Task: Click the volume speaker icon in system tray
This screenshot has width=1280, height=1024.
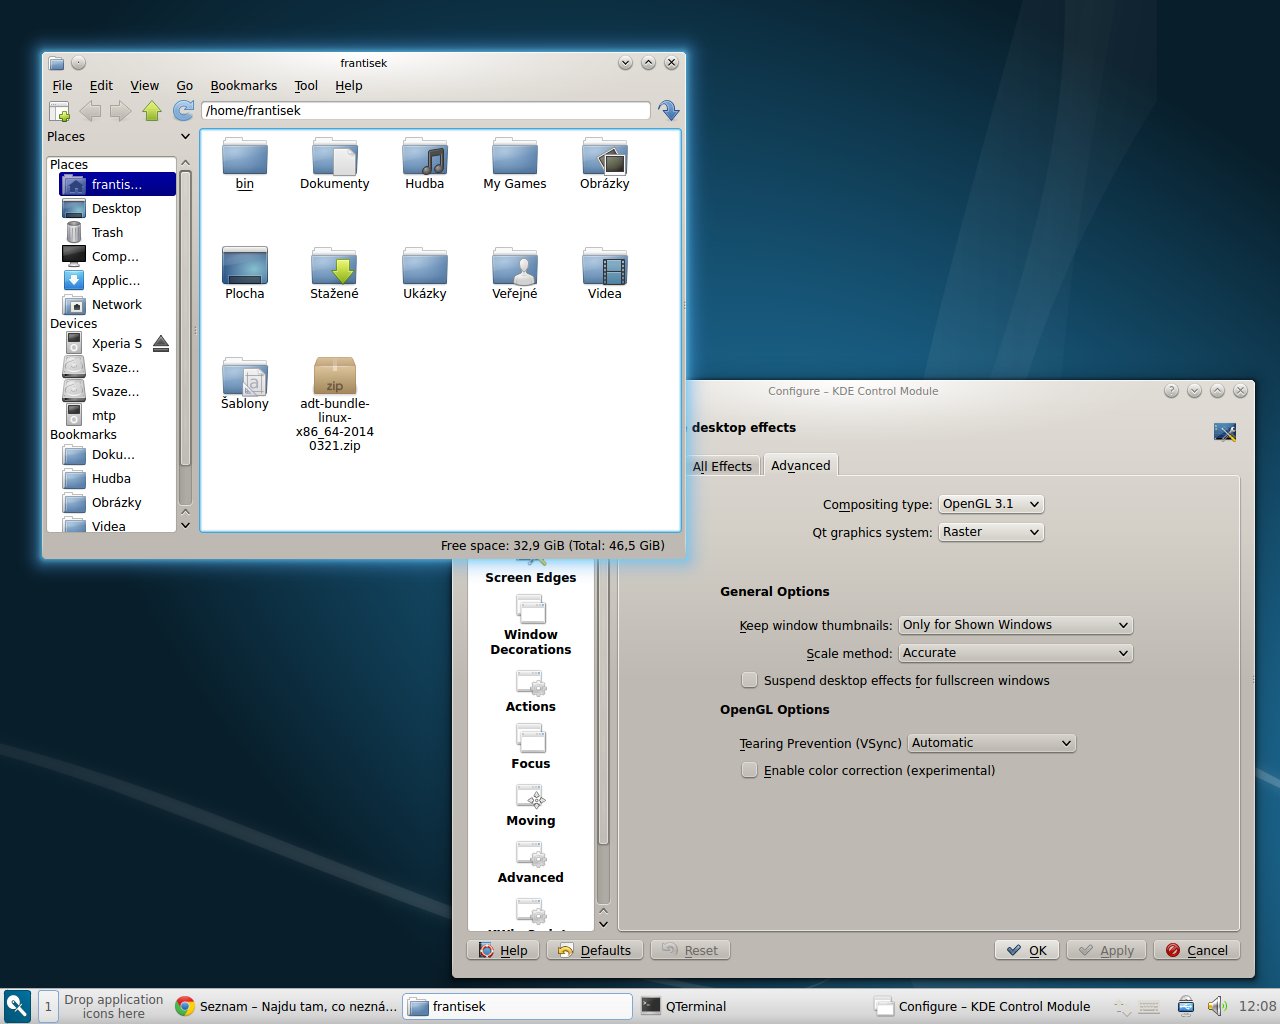Action: pos(1216,1006)
